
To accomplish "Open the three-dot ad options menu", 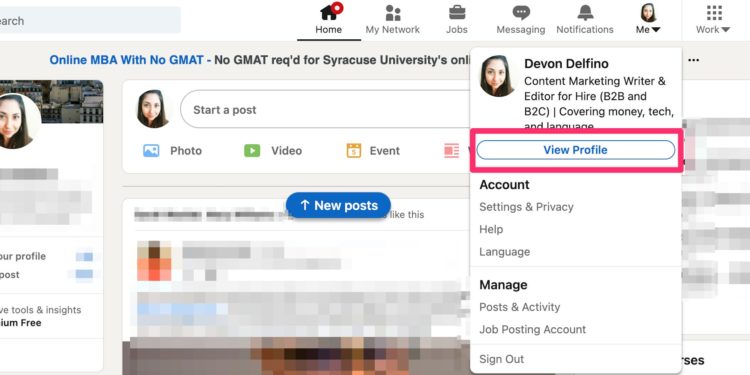I will [693, 60].
